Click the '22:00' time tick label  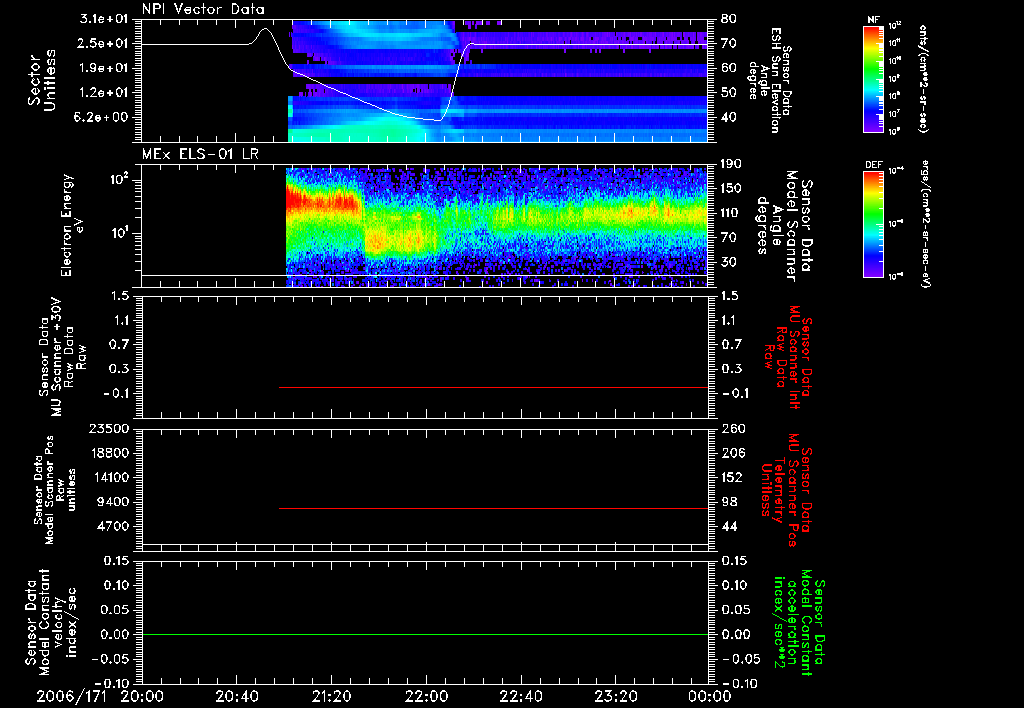pos(426,696)
